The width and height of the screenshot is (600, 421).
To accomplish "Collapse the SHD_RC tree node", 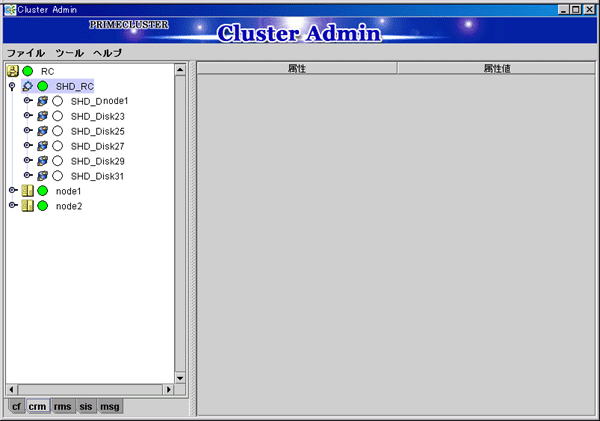I will 12,86.
